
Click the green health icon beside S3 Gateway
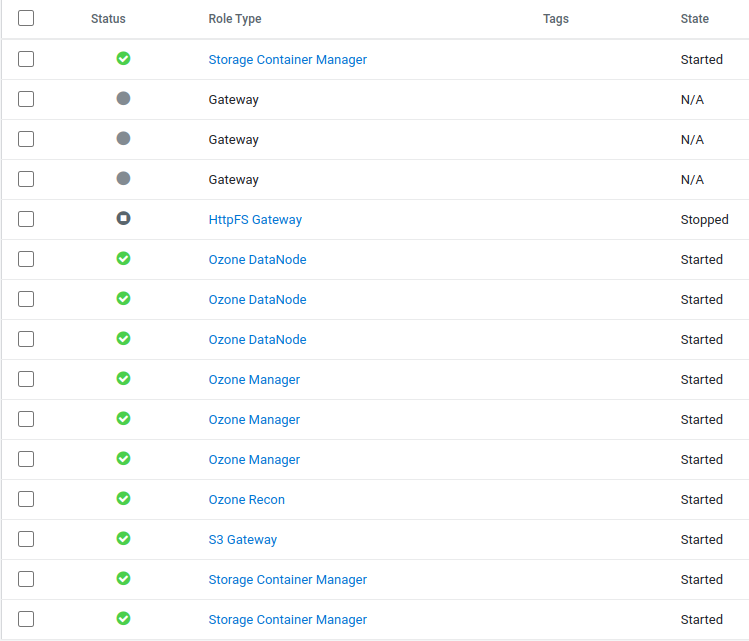(123, 538)
